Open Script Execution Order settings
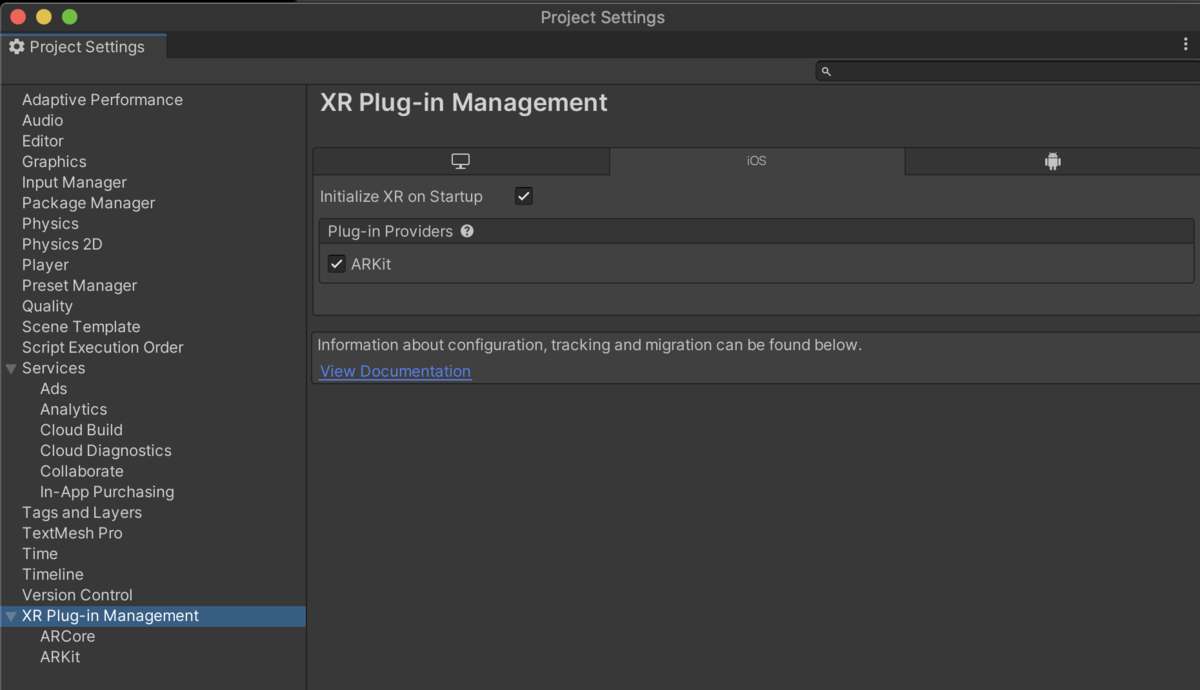Image resolution: width=1200 pixels, height=690 pixels. pos(103,347)
